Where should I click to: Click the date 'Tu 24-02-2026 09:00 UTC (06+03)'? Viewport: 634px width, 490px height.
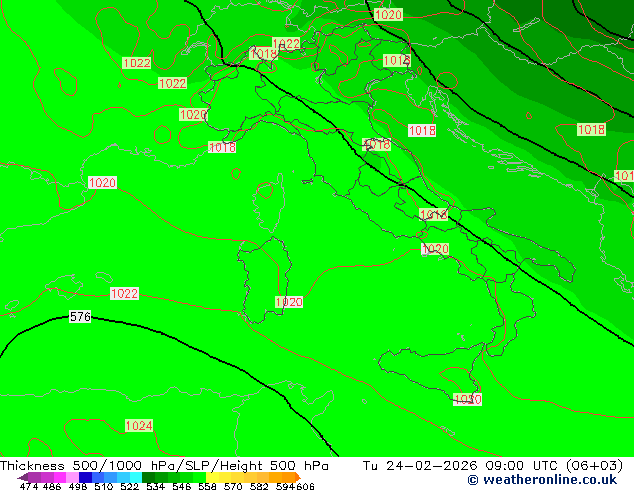pyautogui.click(x=493, y=466)
